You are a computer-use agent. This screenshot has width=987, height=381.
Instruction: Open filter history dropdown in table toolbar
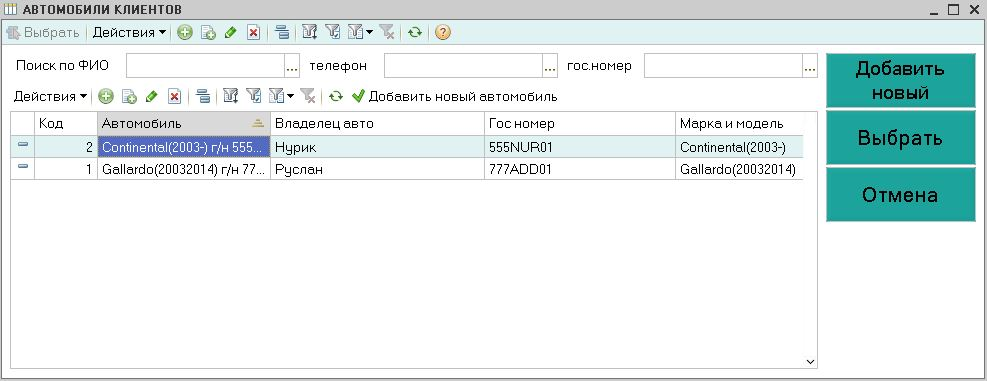click(281, 96)
